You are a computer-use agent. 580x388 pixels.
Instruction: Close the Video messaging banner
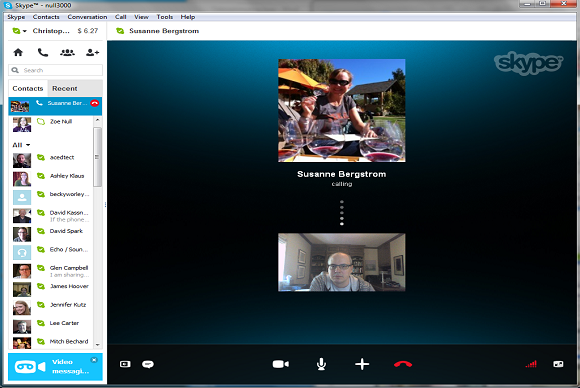(94, 360)
